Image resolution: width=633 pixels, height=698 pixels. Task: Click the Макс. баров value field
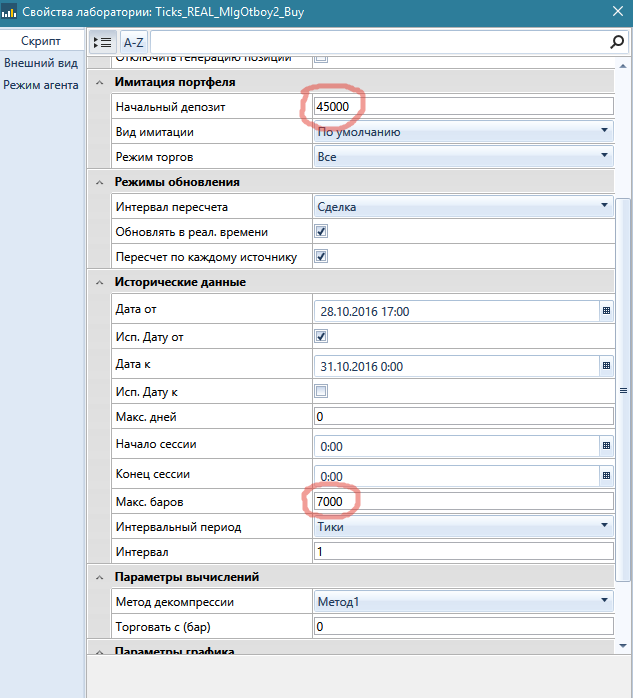[x=462, y=501]
